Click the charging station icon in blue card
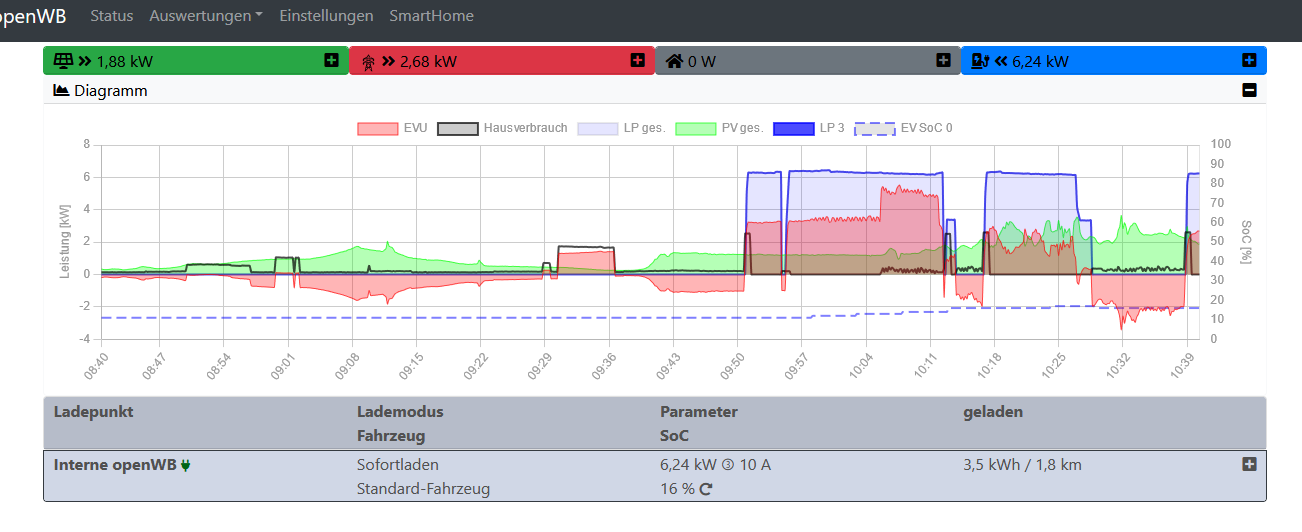Image resolution: width=1302 pixels, height=532 pixels. (981, 61)
